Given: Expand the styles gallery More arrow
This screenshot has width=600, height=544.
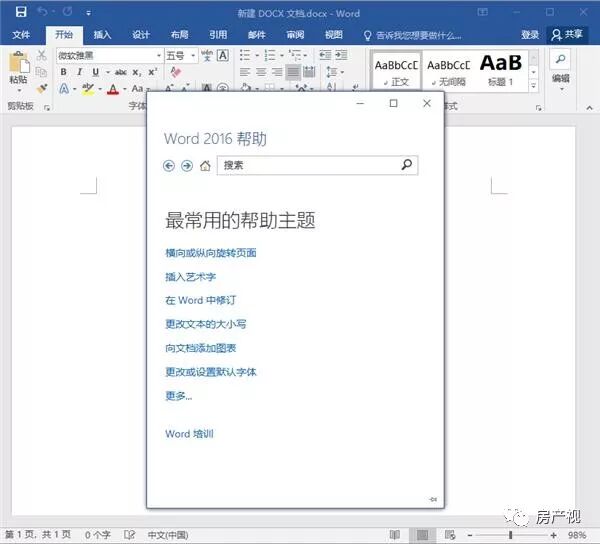Looking at the screenshot, I should tap(533, 86).
